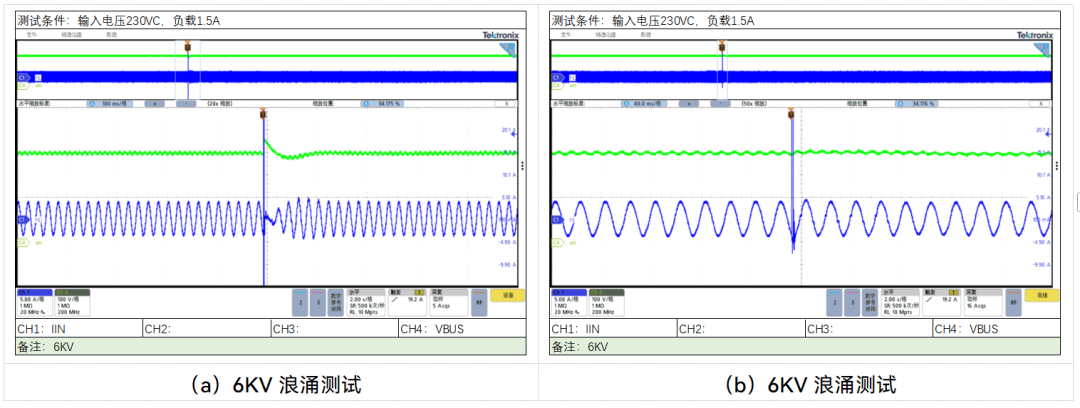Click the yellow 设备 button in scope (a)
1080x408 pixels.
[x=508, y=295]
